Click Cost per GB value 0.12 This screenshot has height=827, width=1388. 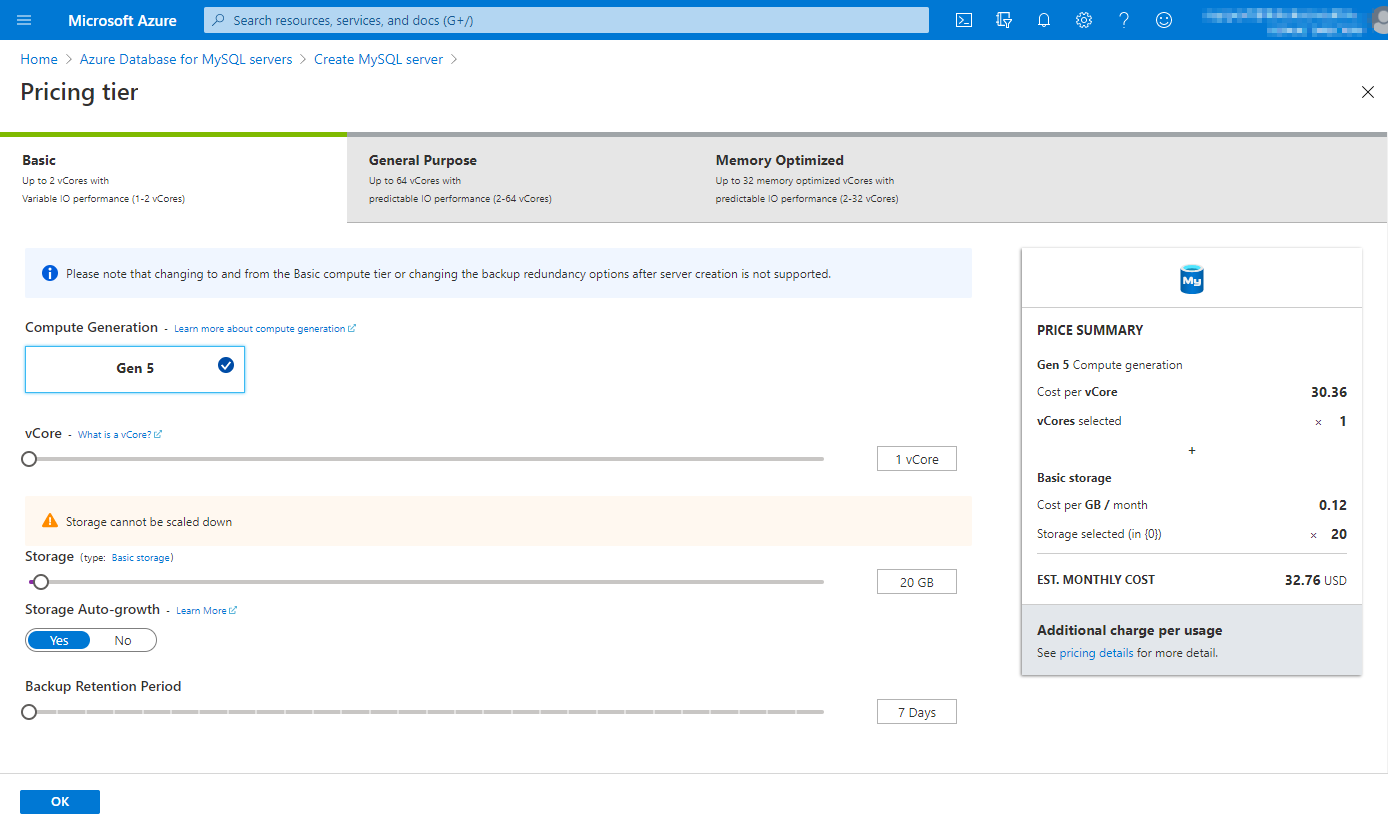(1333, 505)
